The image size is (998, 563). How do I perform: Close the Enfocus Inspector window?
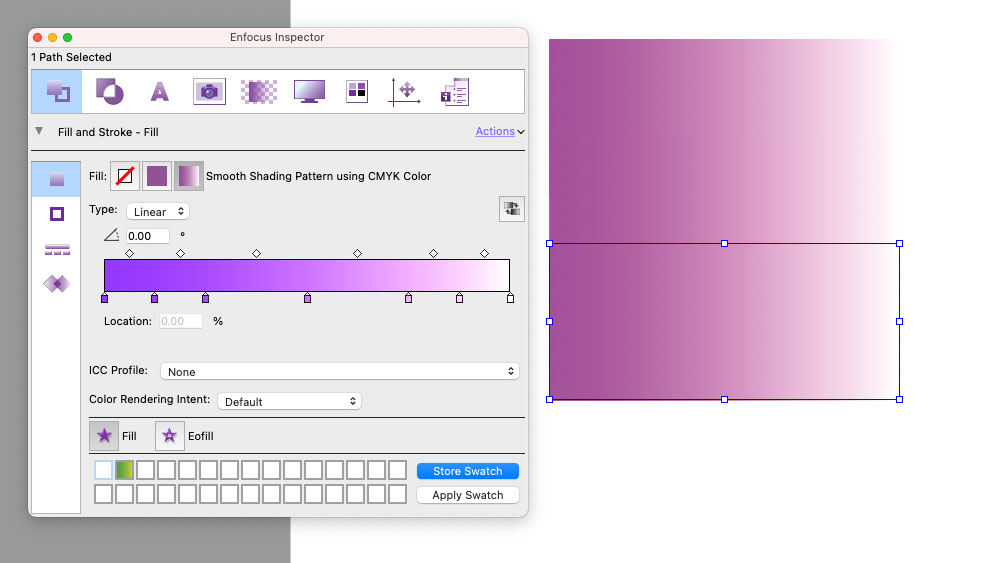click(38, 38)
